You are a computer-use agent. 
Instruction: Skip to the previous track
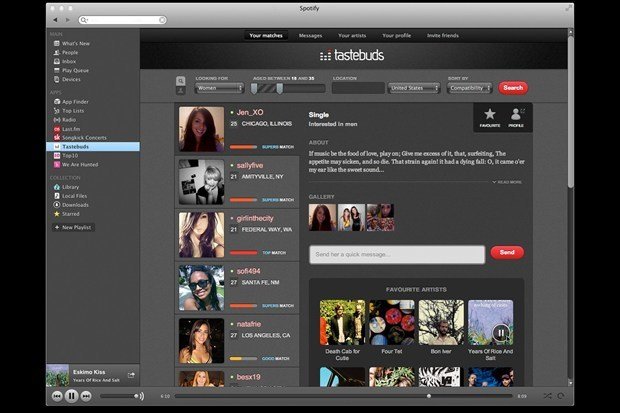tap(57, 396)
